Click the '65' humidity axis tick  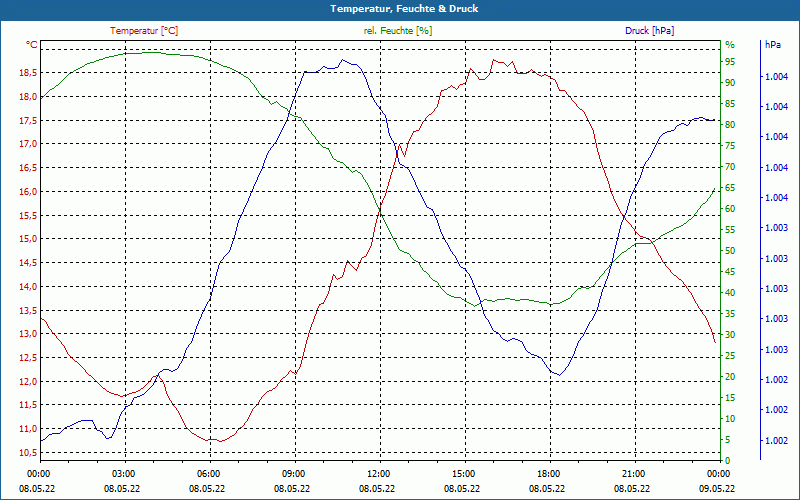(x=730, y=188)
